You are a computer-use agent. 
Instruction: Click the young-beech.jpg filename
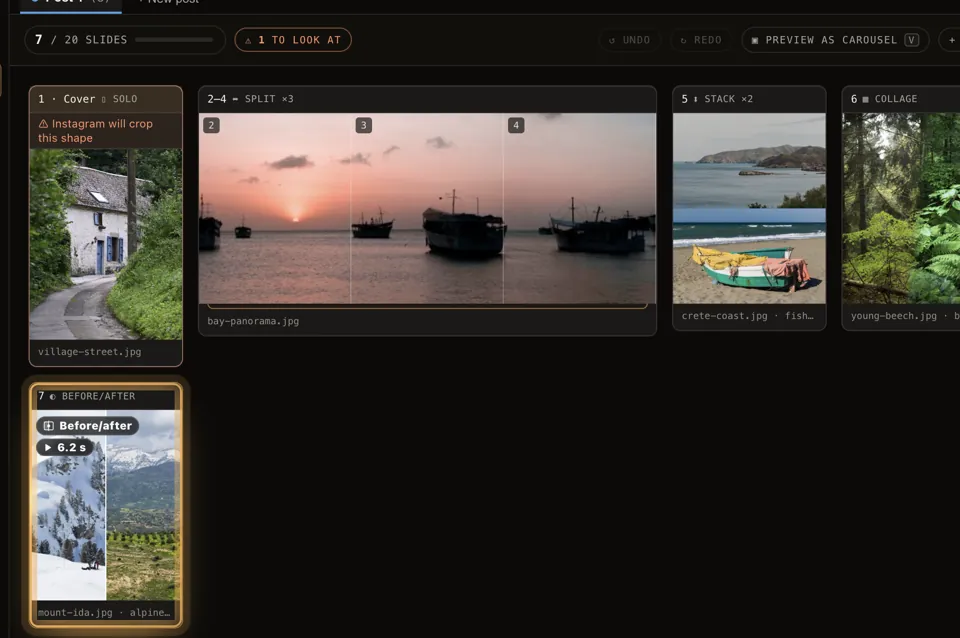tap(893, 316)
